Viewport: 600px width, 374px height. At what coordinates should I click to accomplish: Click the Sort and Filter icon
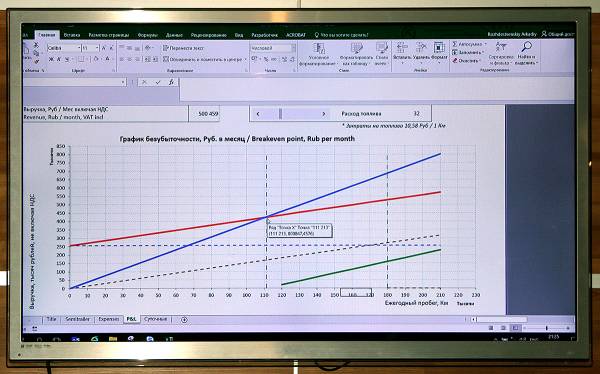click(501, 47)
